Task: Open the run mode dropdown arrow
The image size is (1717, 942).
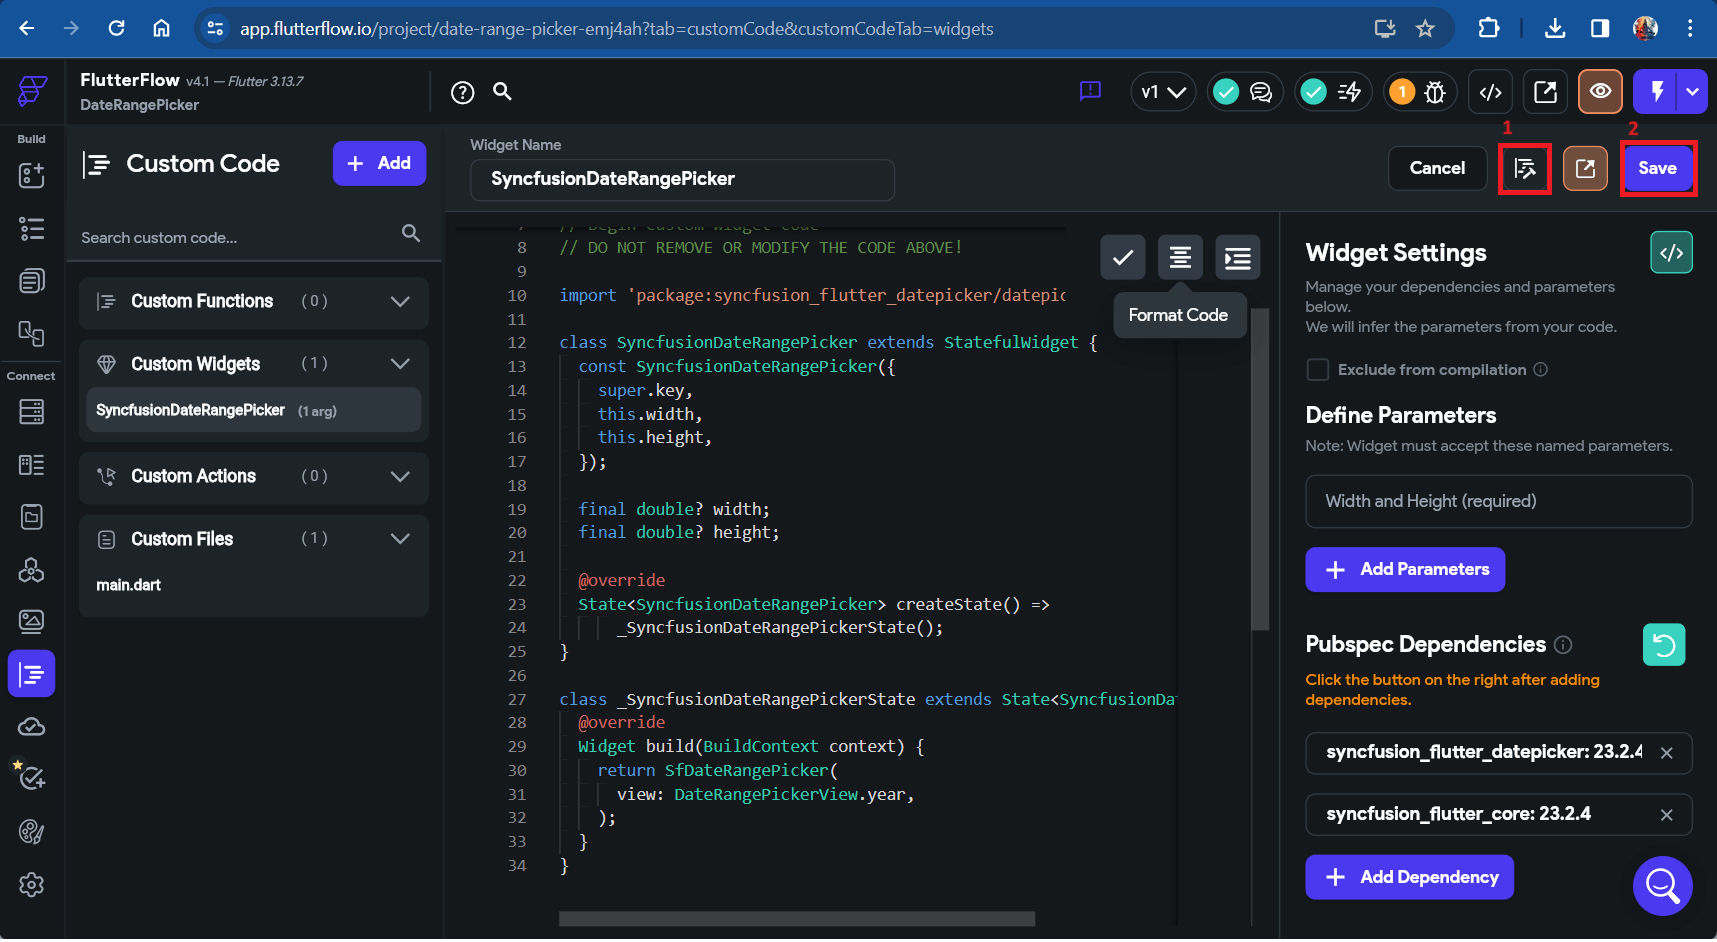Action: click(1692, 92)
